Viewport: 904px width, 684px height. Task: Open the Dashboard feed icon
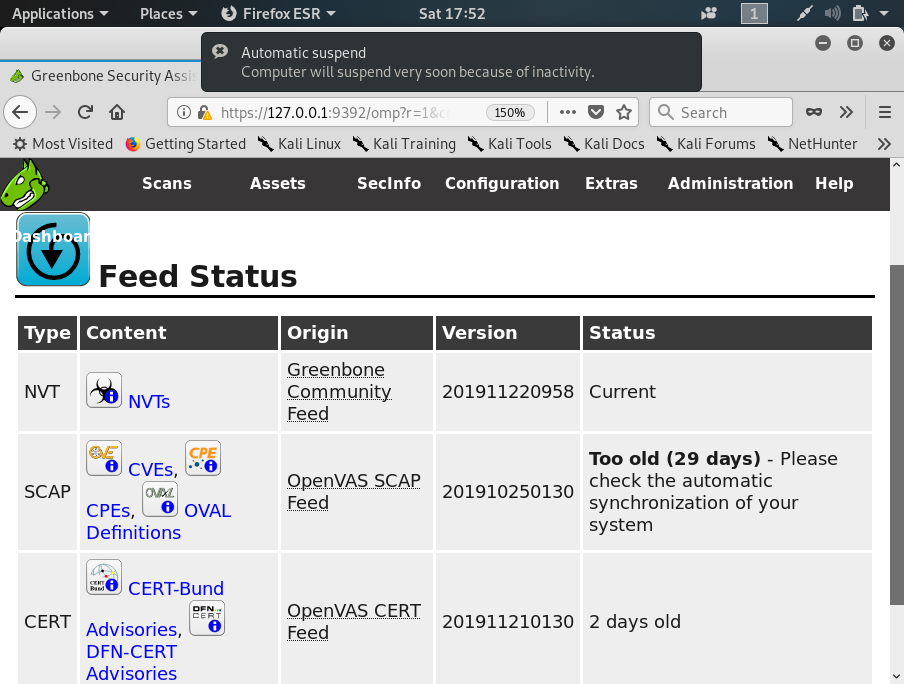tap(53, 249)
